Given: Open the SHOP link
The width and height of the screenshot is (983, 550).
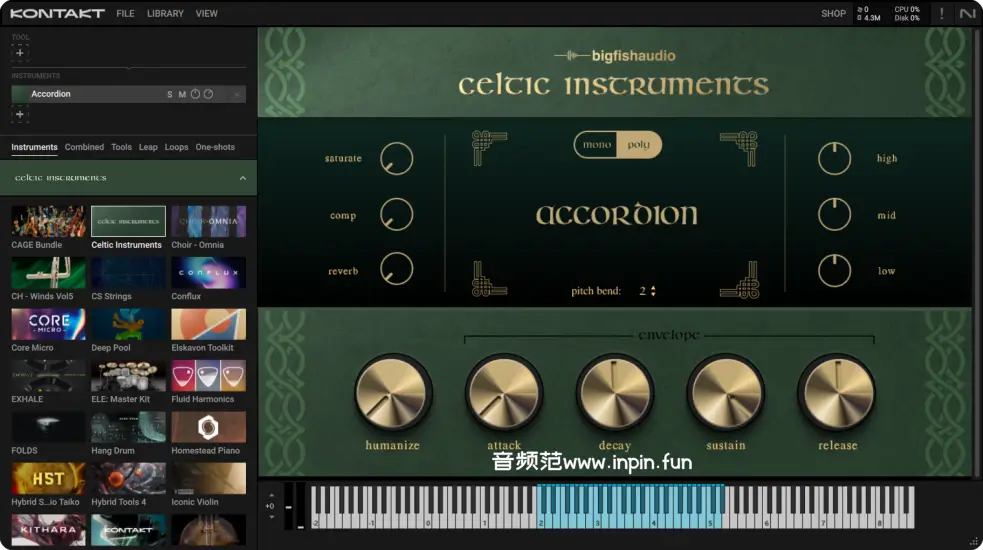Looking at the screenshot, I should [x=833, y=13].
